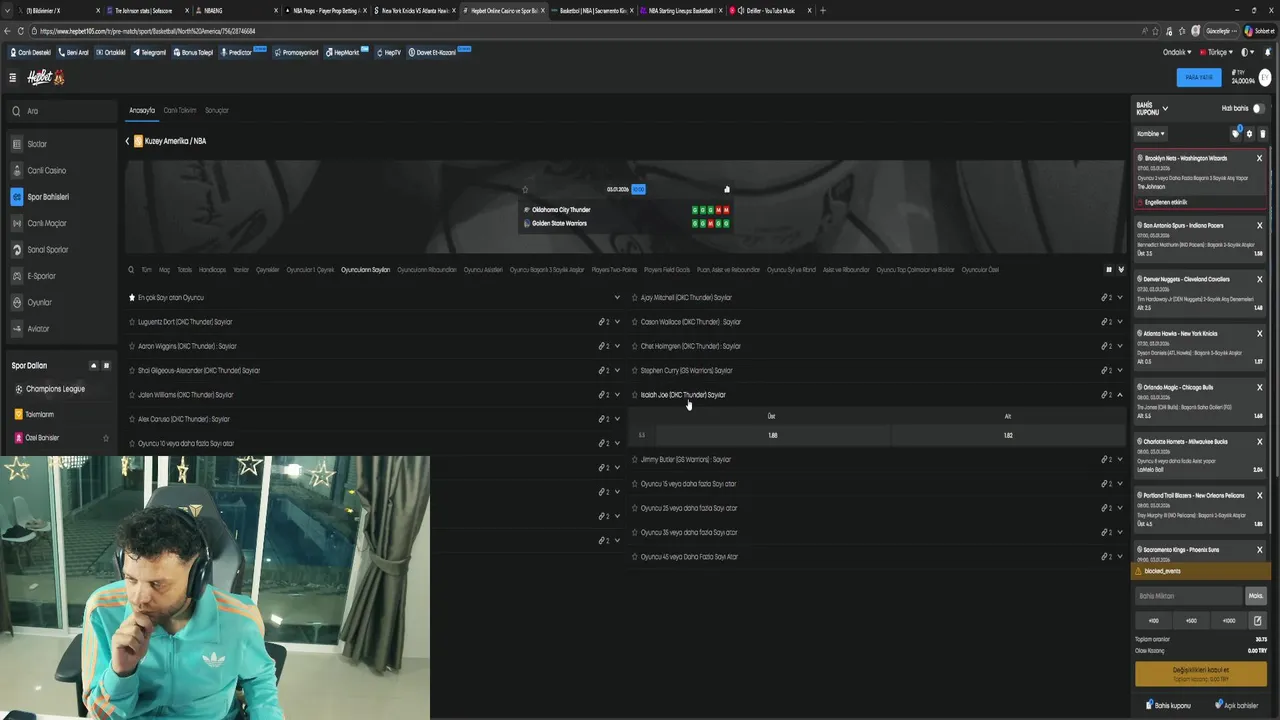This screenshot has height=720, width=1280.
Task: Clear bet slip with the trash icon
Action: (1262, 133)
